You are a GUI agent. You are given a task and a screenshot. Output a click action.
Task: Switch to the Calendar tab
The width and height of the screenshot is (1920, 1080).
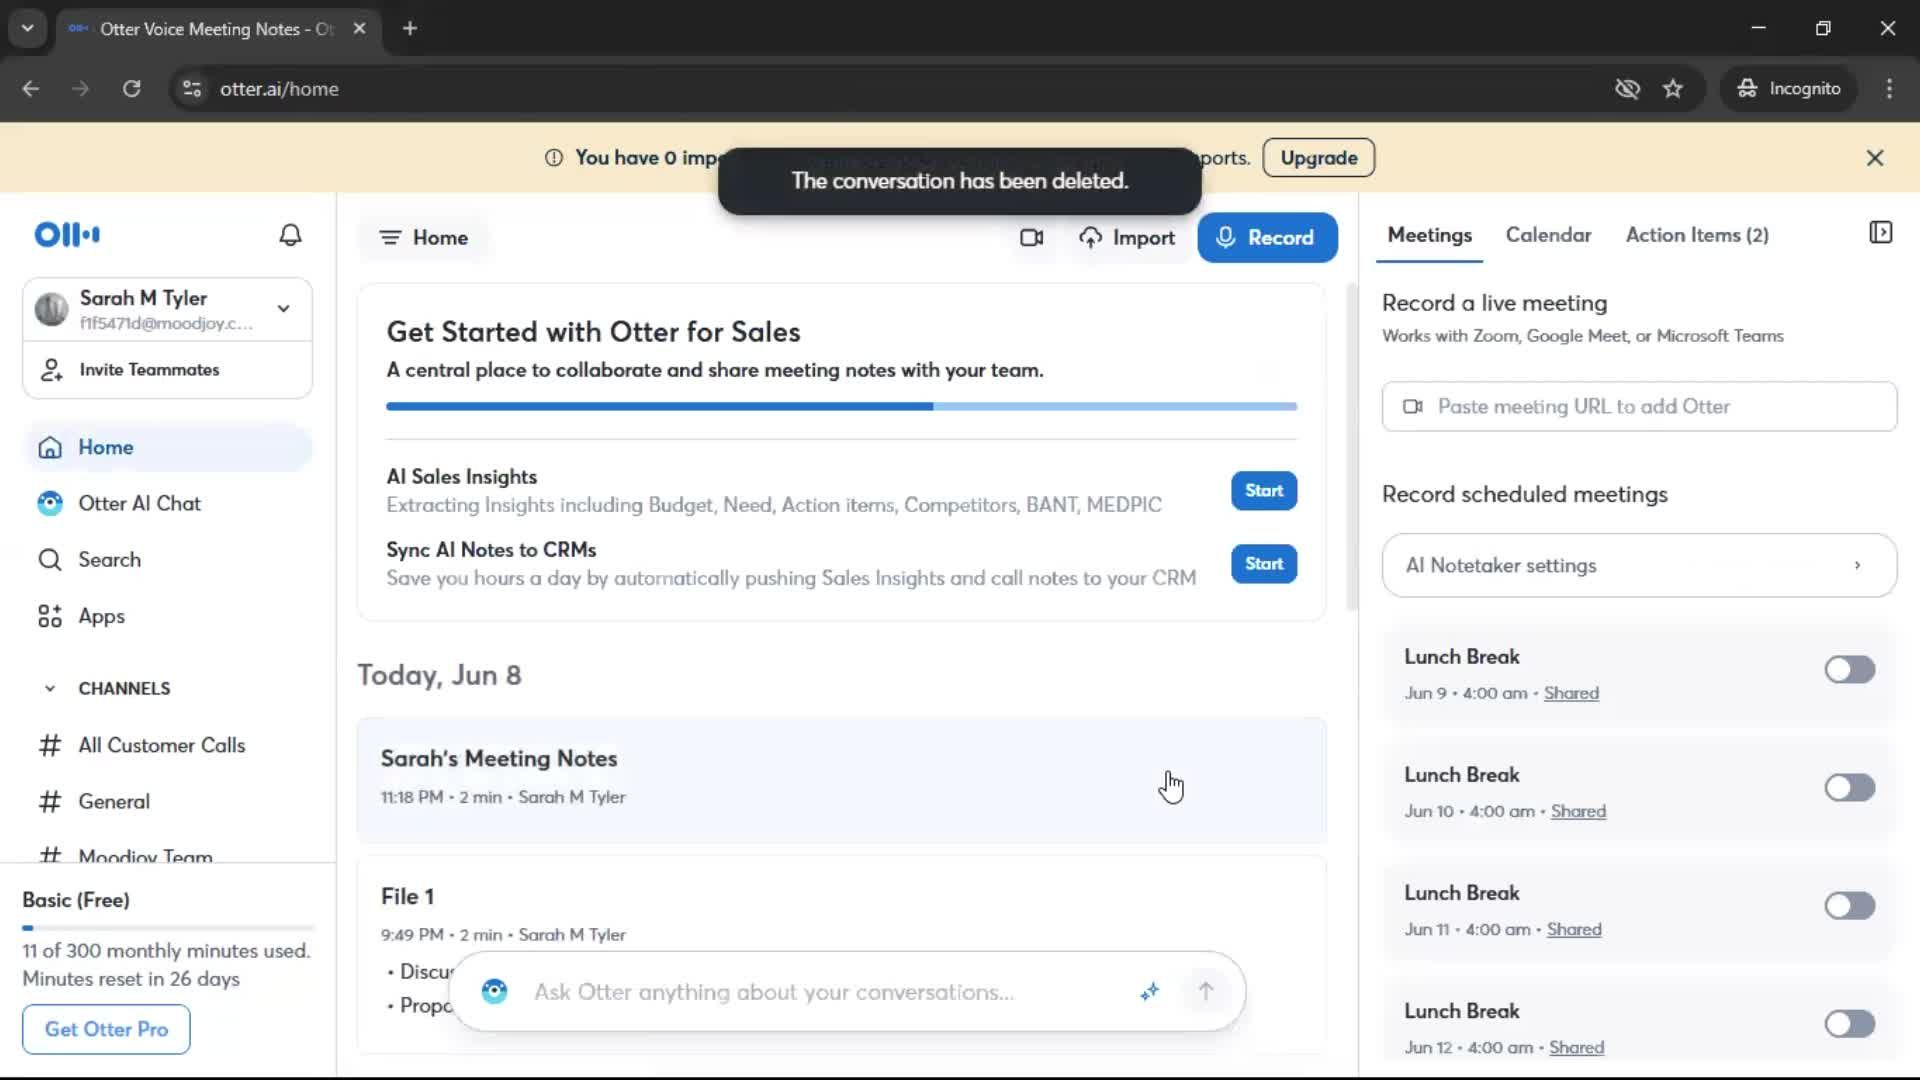pyautogui.click(x=1548, y=235)
